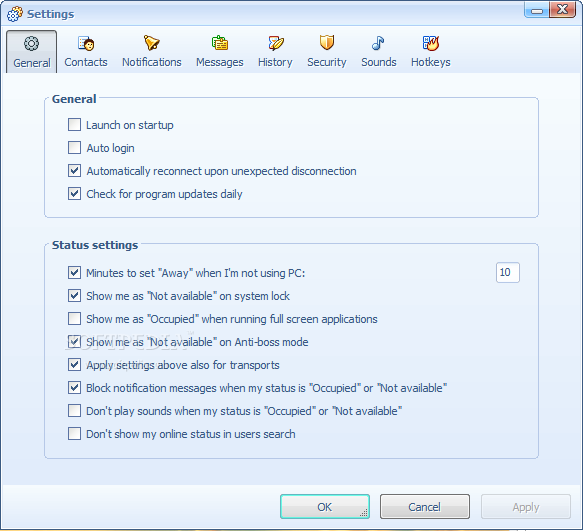Image resolution: width=583 pixels, height=531 pixels.
Task: Go to the Messages tab label
Action: pos(220,62)
